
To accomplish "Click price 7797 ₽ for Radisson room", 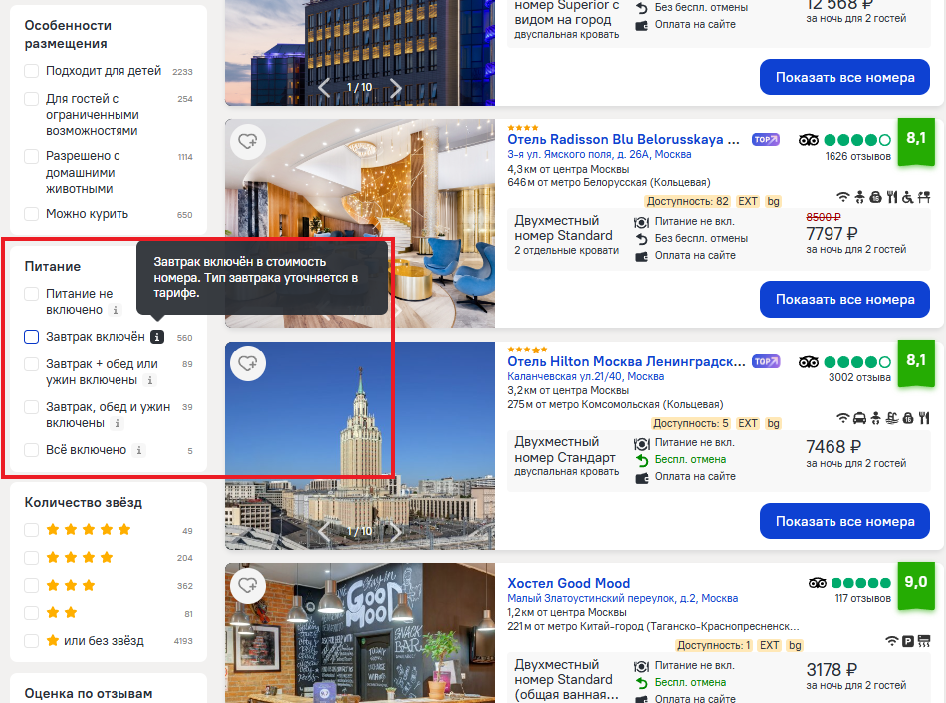I will 831,234.
